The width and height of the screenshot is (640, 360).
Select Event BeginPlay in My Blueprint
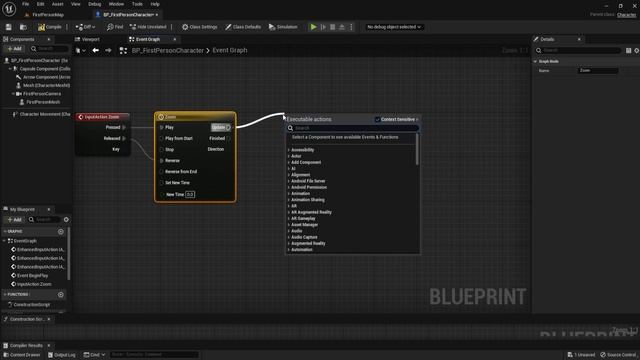[x=32, y=276]
